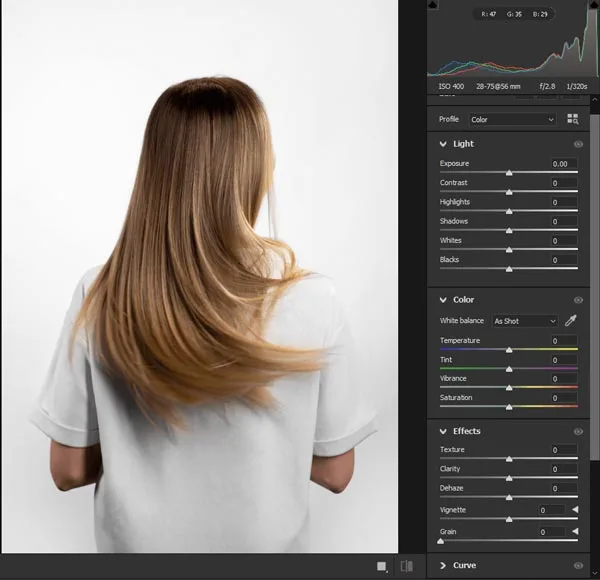Focus the Texture value field
600x580 pixels.
[564, 450]
